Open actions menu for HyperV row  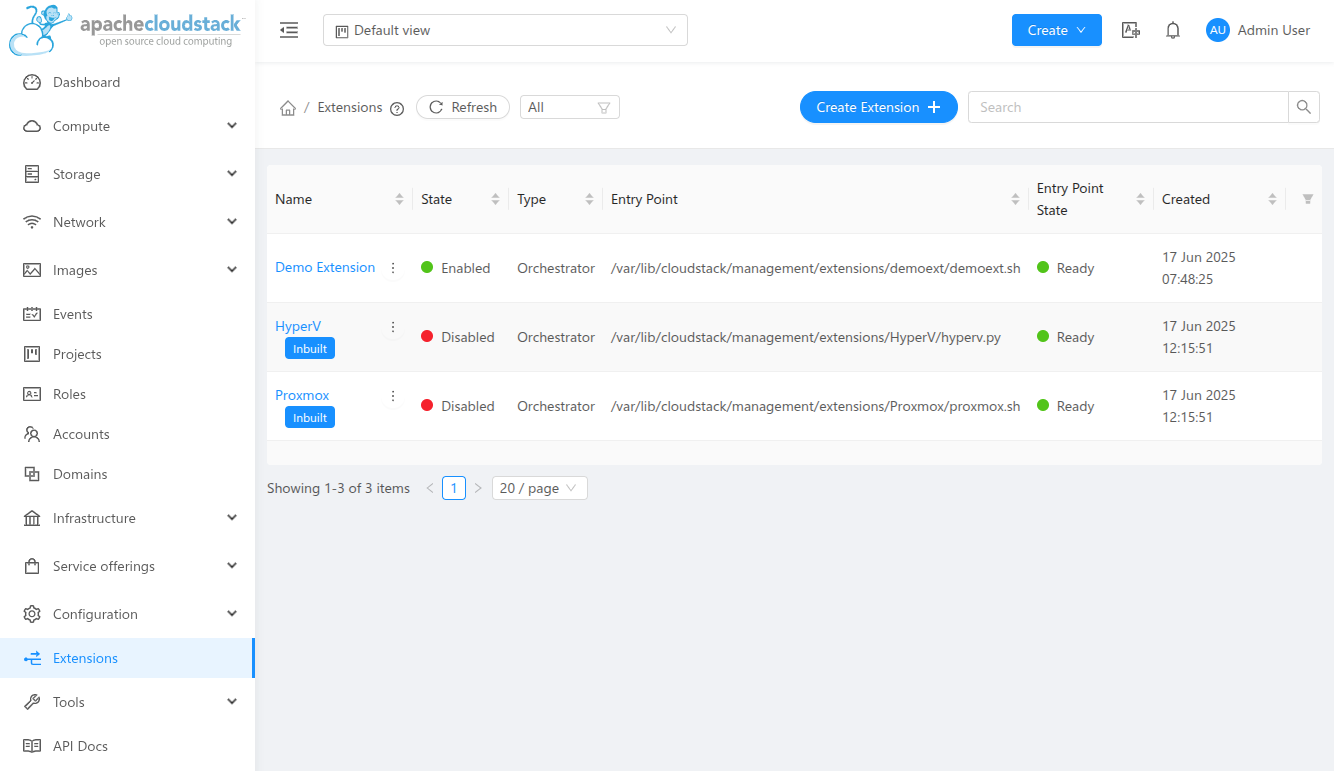point(393,327)
